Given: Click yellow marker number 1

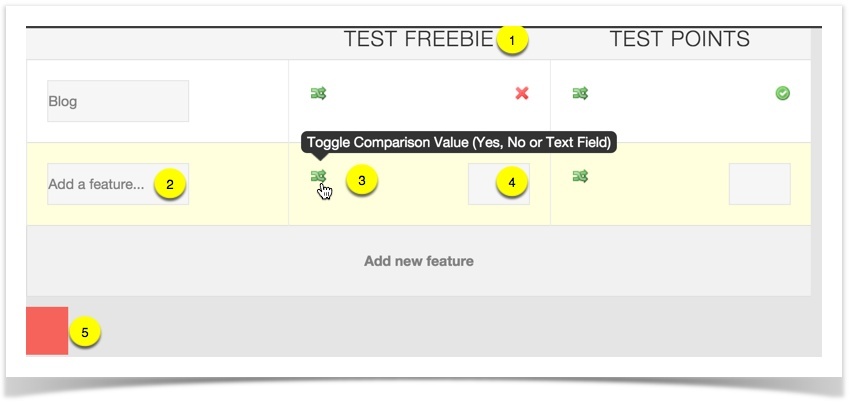Looking at the screenshot, I should [512, 40].
